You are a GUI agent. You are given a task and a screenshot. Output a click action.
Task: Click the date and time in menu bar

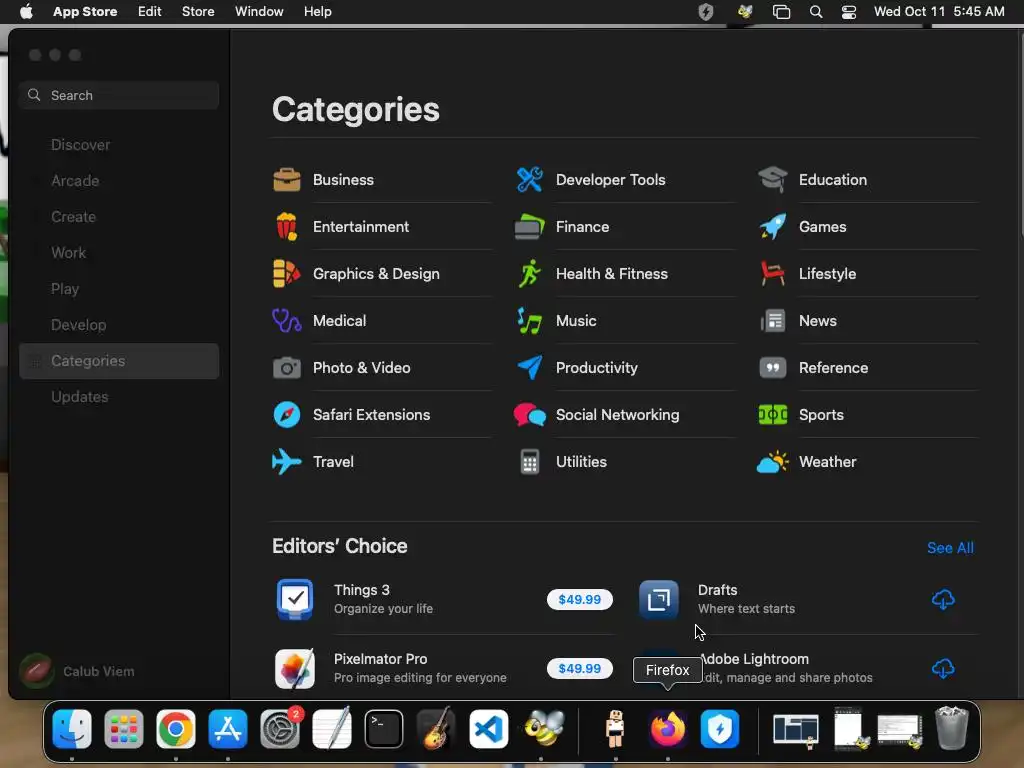pyautogui.click(x=939, y=12)
